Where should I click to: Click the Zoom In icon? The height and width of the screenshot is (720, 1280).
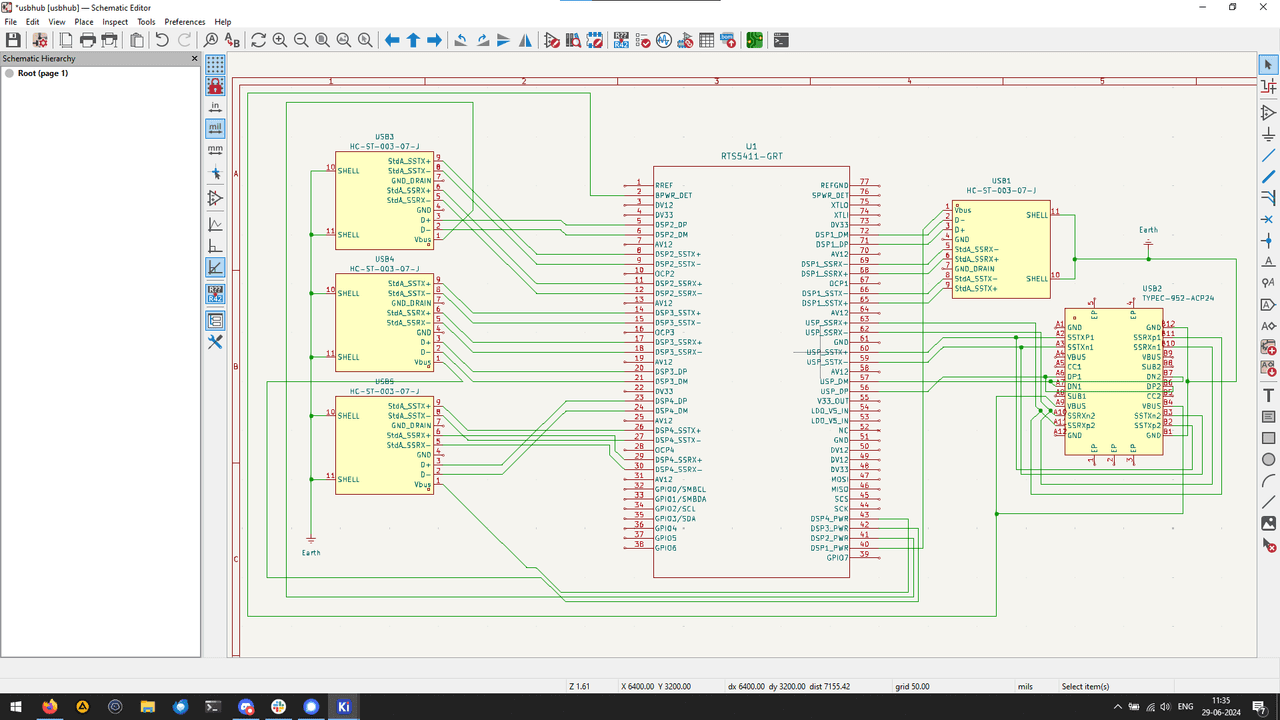pyautogui.click(x=280, y=40)
